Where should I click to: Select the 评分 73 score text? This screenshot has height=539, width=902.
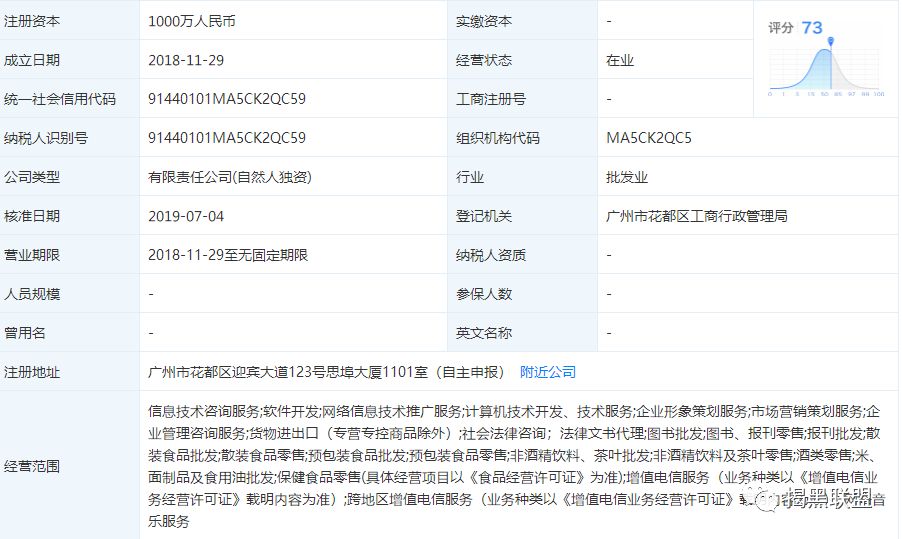pyautogui.click(x=796, y=28)
